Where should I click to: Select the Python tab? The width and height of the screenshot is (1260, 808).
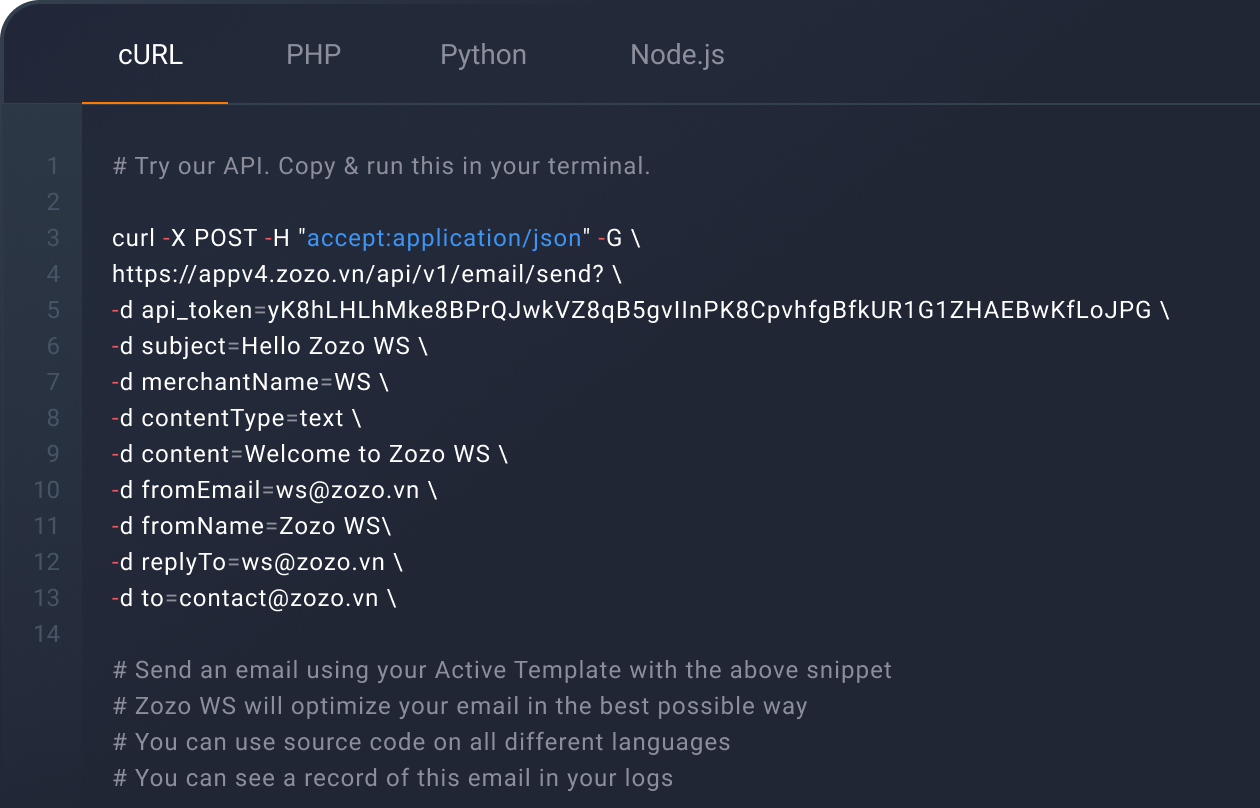(x=483, y=55)
